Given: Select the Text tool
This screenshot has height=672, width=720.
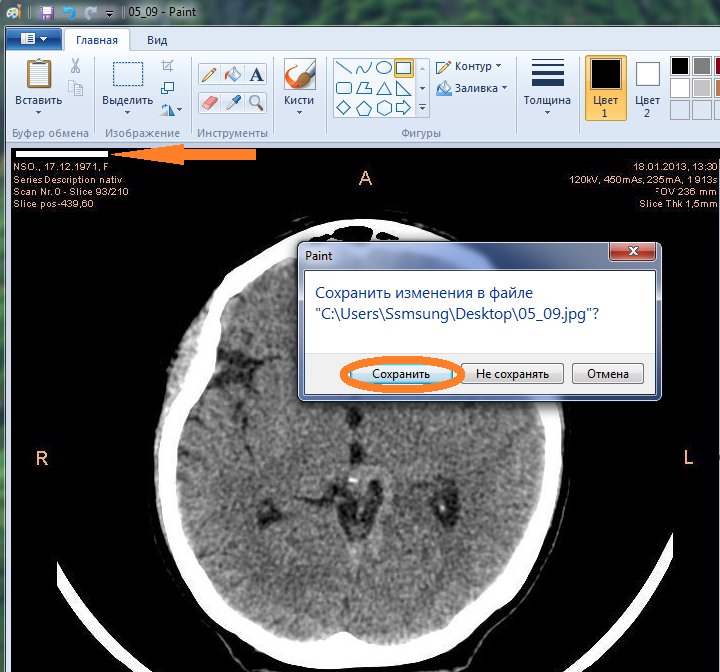Looking at the screenshot, I should [256, 74].
